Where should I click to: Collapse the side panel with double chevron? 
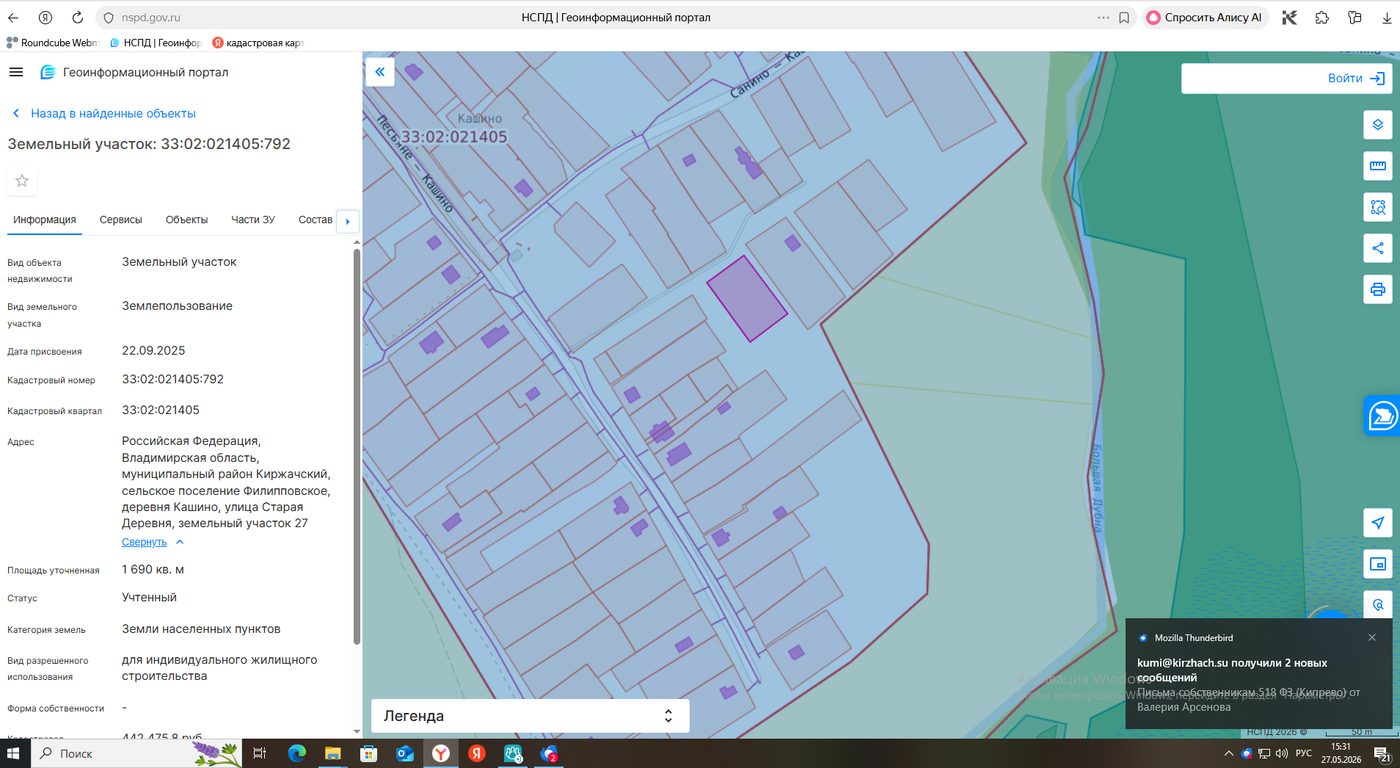[380, 72]
